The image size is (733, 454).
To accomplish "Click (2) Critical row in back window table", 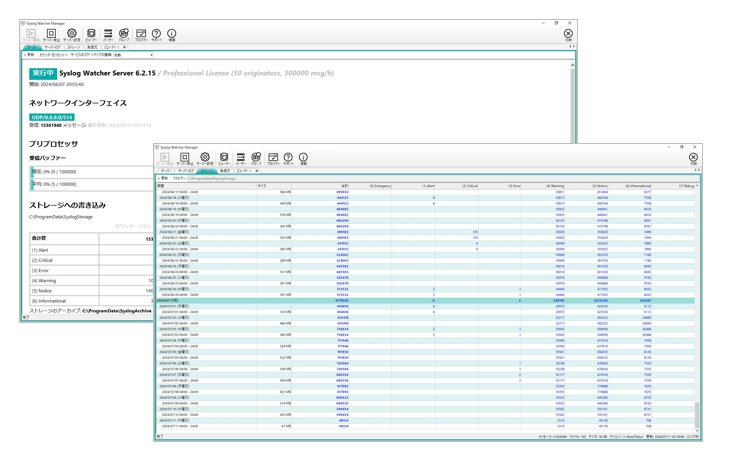I will pyautogui.click(x=92, y=260).
